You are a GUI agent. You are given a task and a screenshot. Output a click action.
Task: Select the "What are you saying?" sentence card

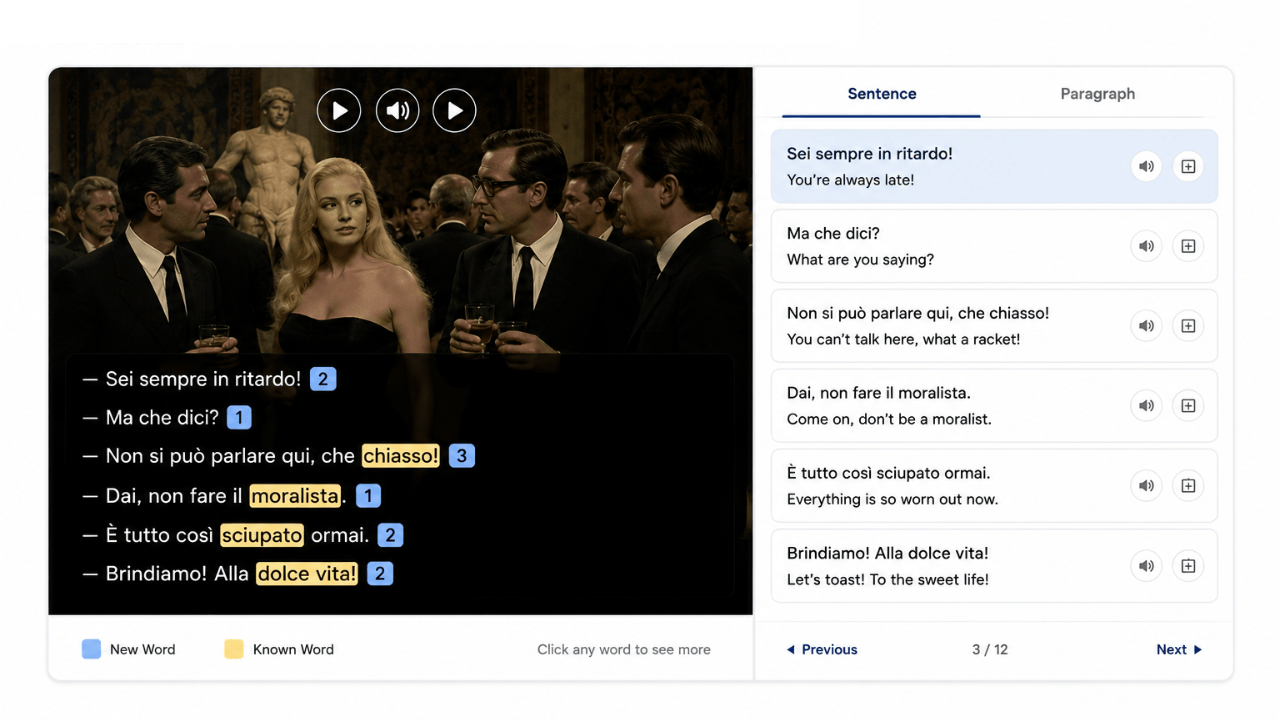(x=994, y=246)
